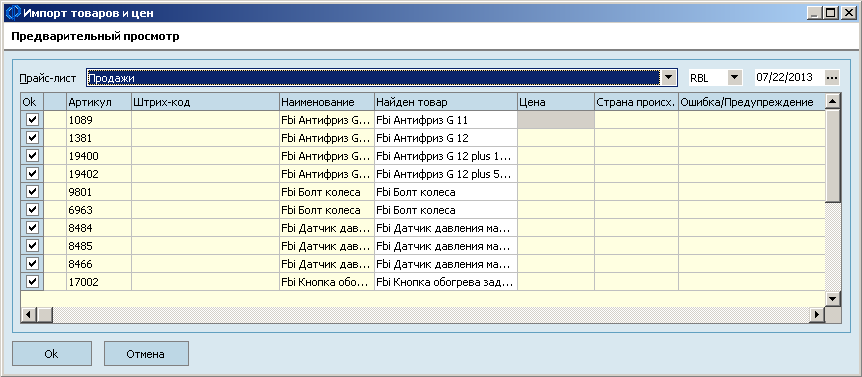Select article cell 8466
The height and width of the screenshot is (377, 862).
(98, 264)
